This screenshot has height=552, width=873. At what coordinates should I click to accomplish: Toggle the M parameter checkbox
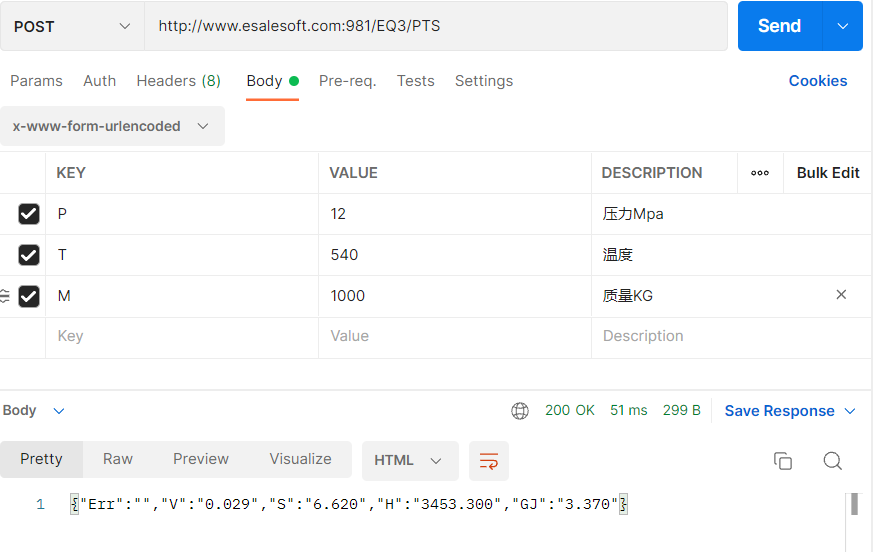coord(29,296)
